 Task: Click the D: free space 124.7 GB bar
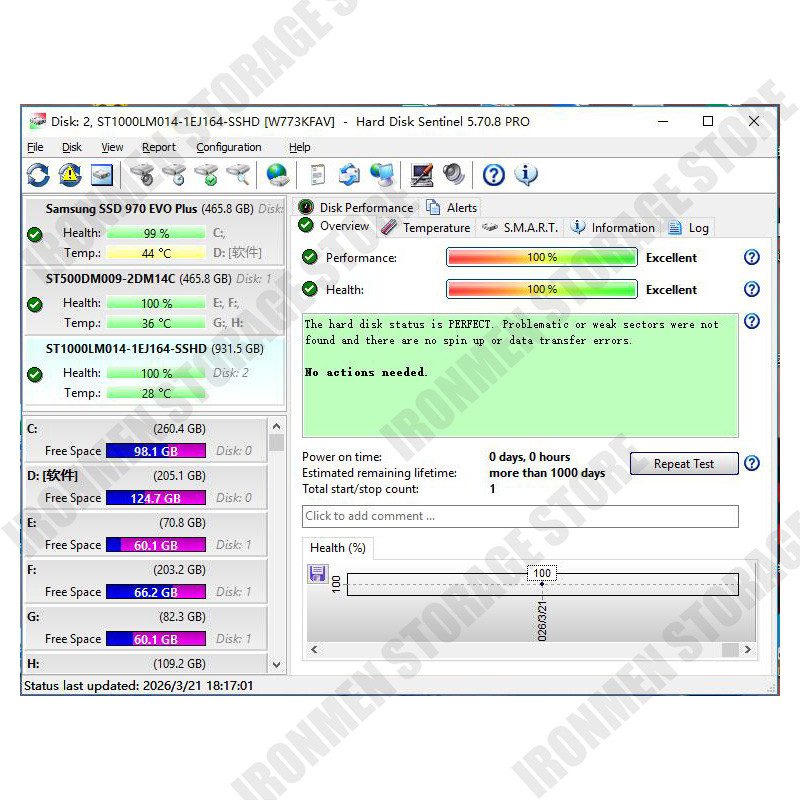(156, 498)
